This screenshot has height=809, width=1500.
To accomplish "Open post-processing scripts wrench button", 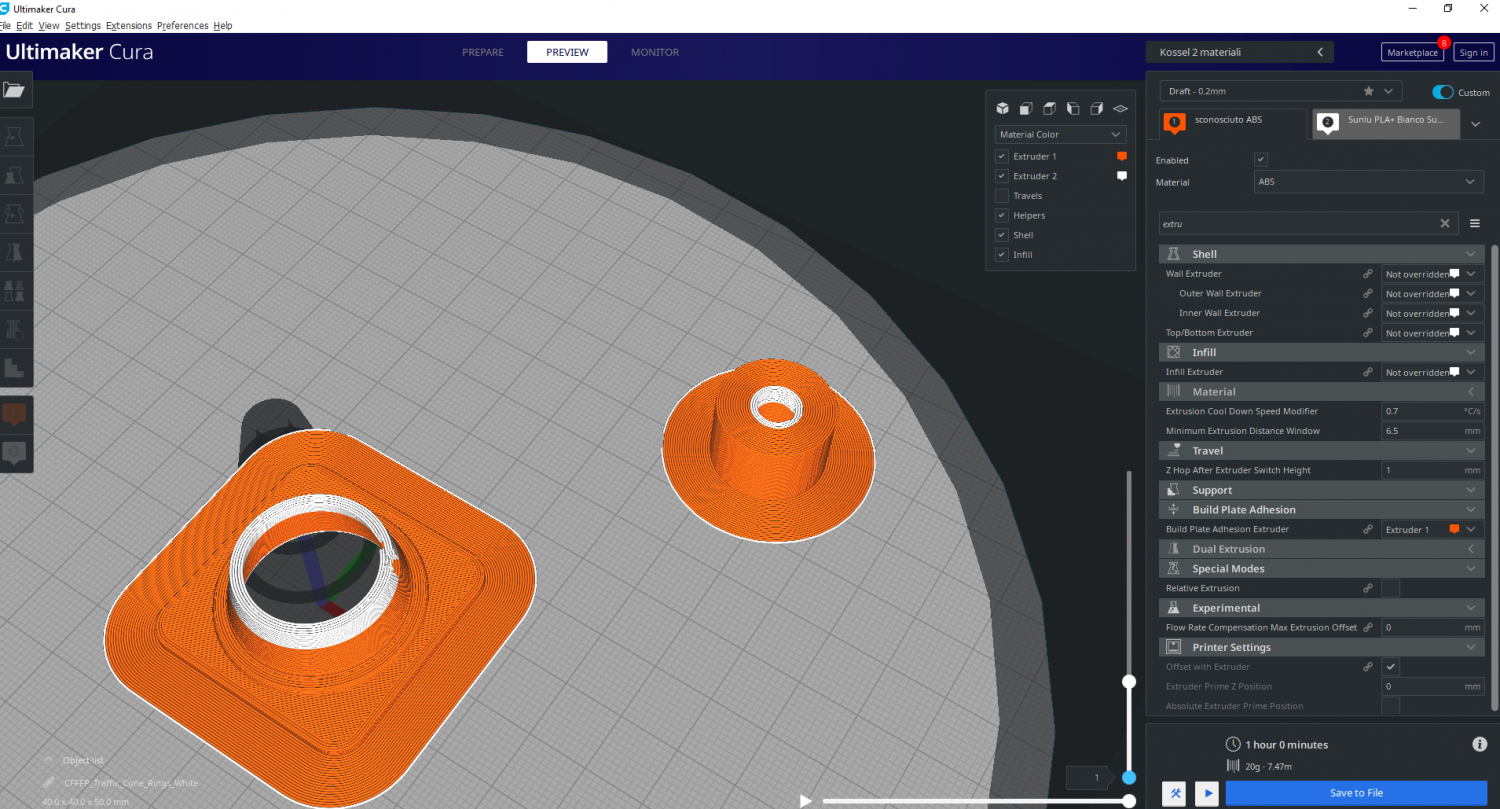I will coord(1175,793).
